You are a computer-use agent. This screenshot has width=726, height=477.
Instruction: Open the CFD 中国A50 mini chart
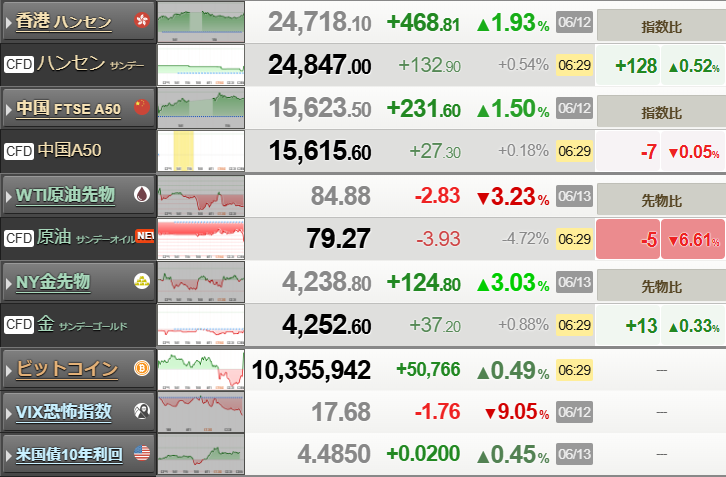point(201,151)
